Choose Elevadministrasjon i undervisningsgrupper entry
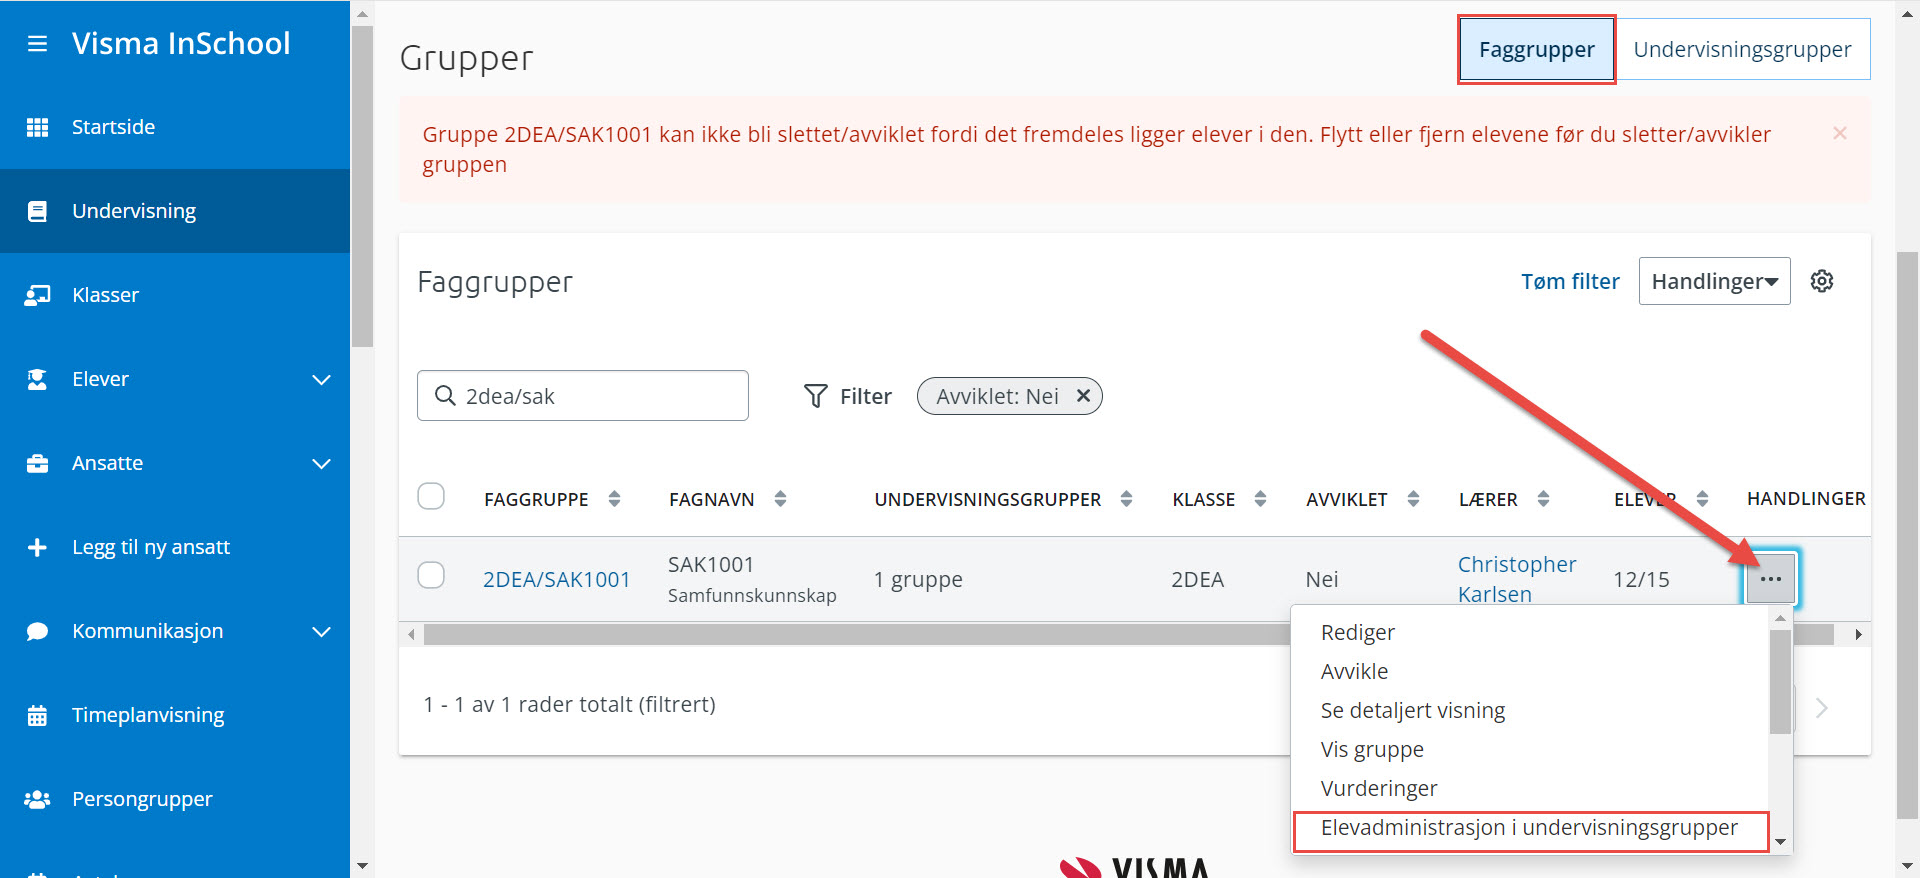This screenshot has height=878, width=1920. tap(1530, 828)
